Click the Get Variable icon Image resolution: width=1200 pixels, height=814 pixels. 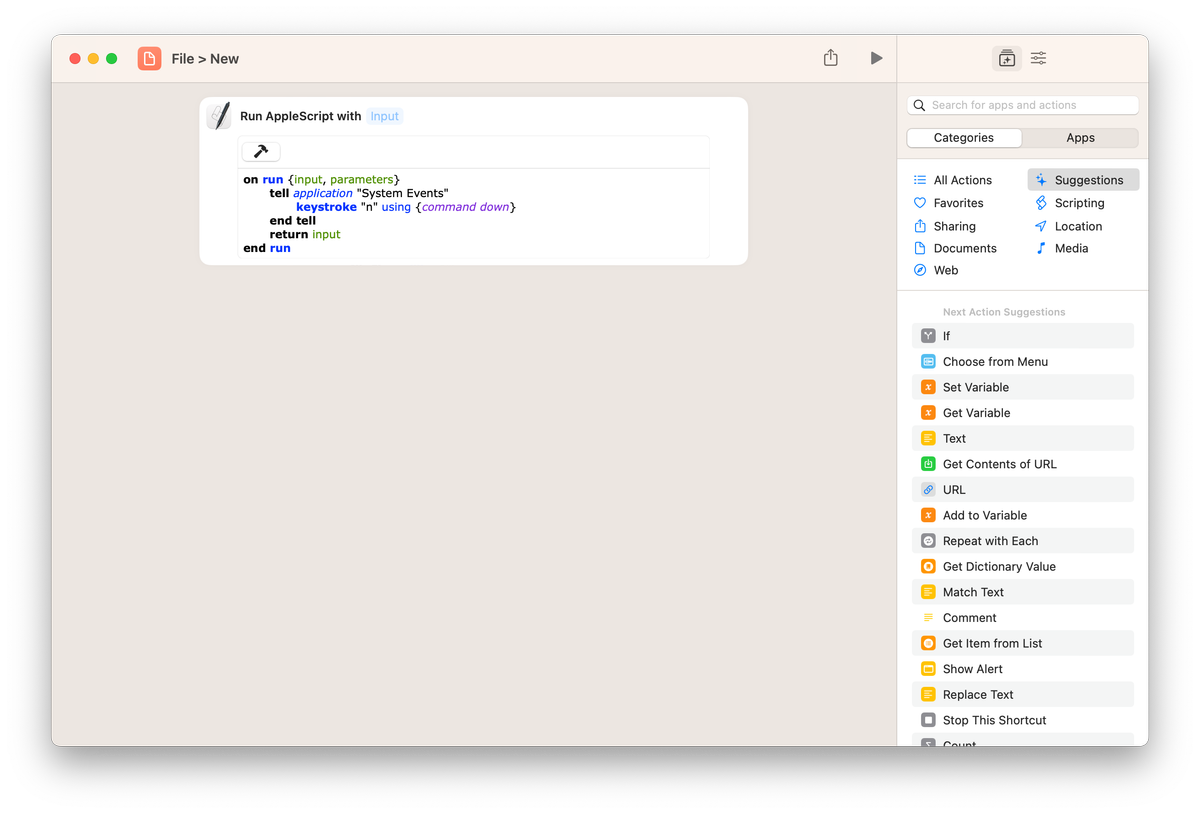coord(928,413)
